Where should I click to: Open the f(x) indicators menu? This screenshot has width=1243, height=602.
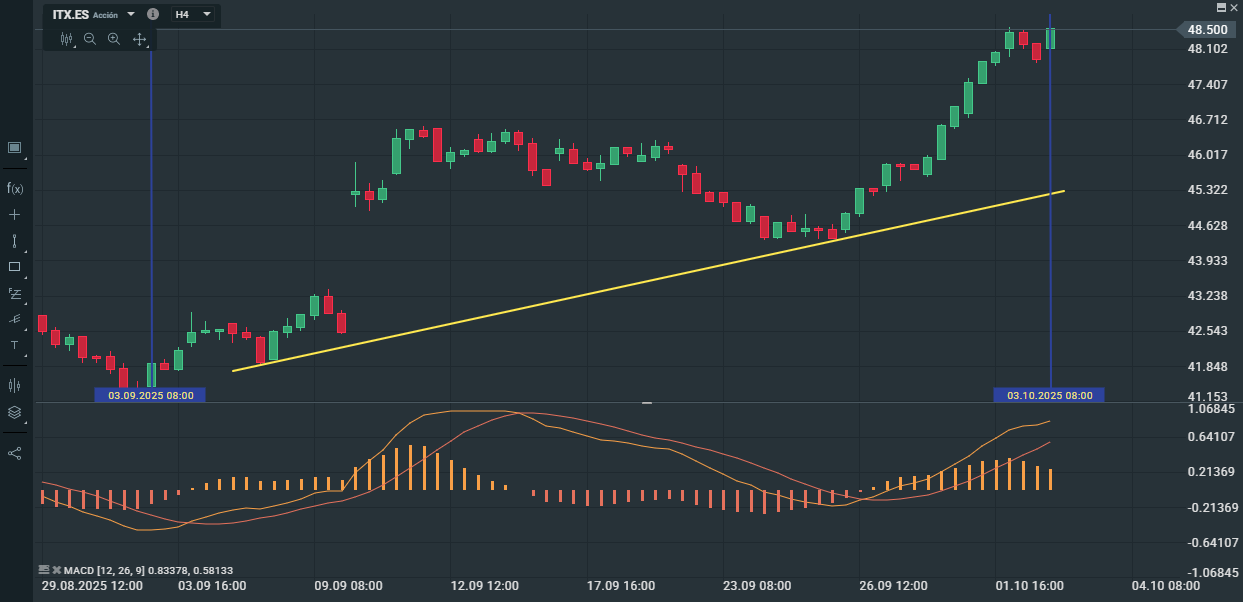click(x=15, y=188)
